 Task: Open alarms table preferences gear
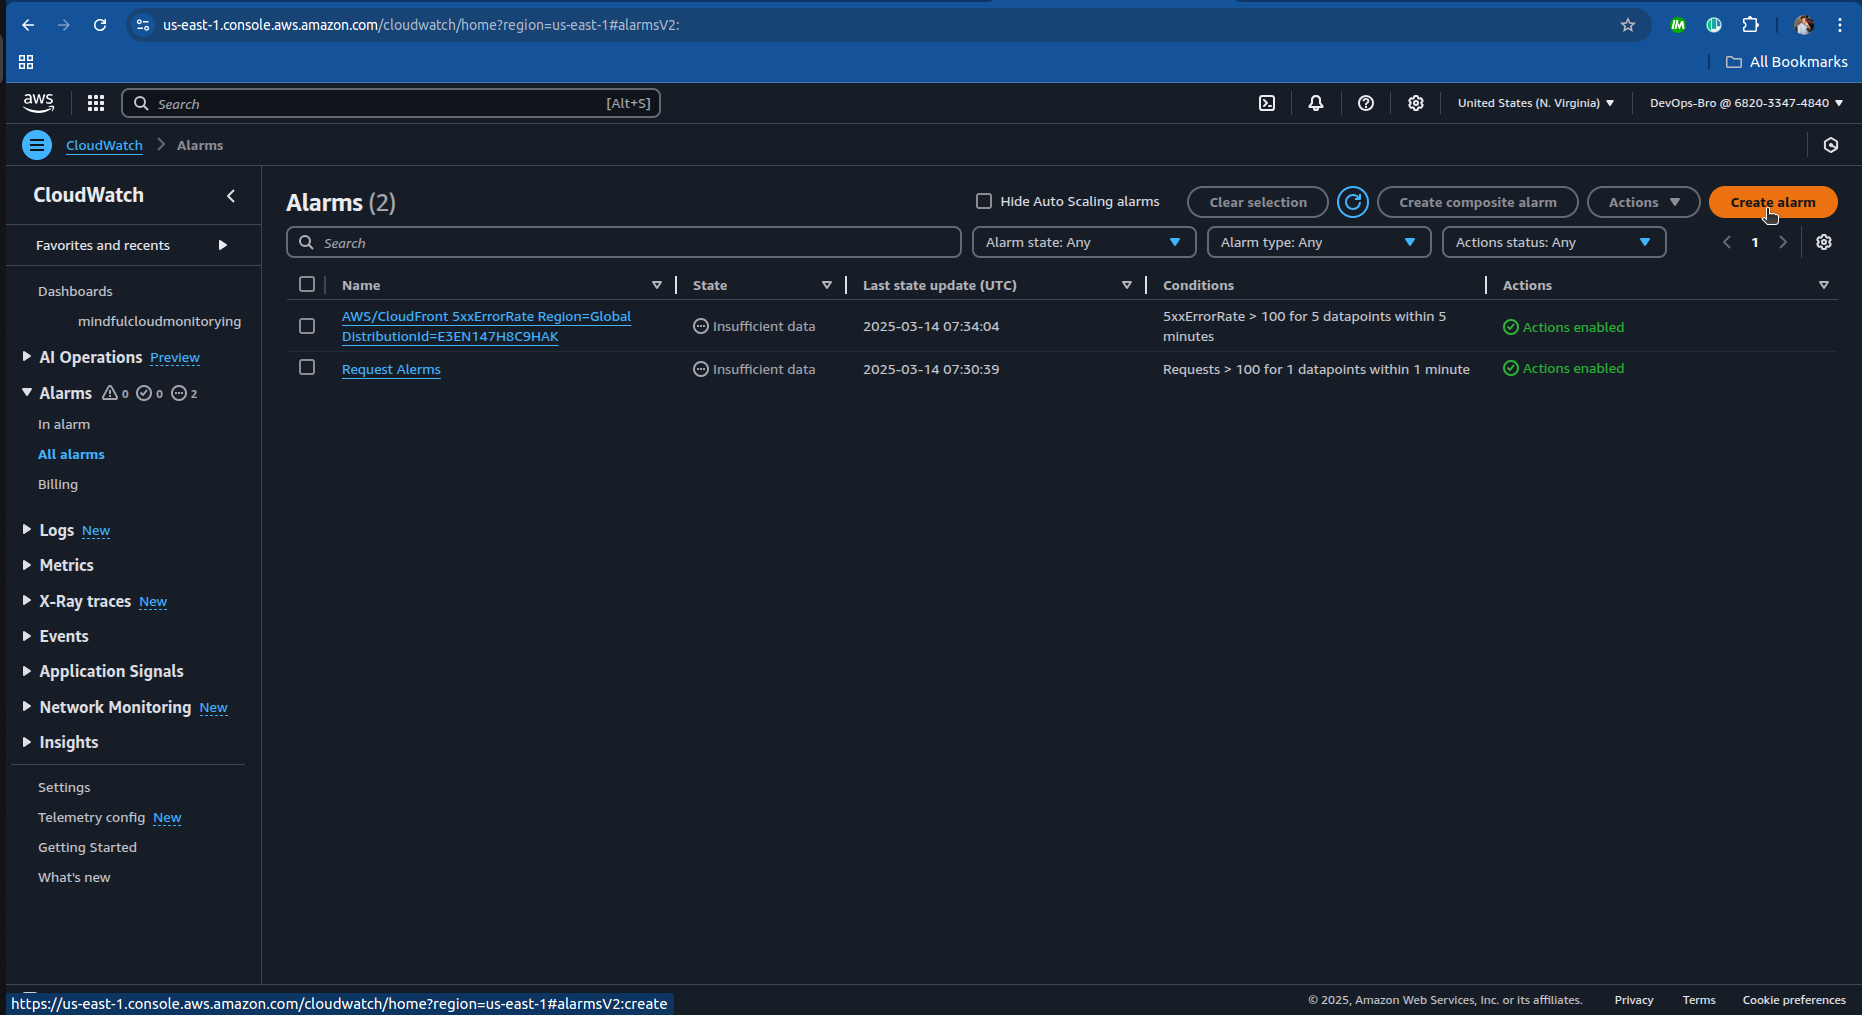tap(1824, 243)
